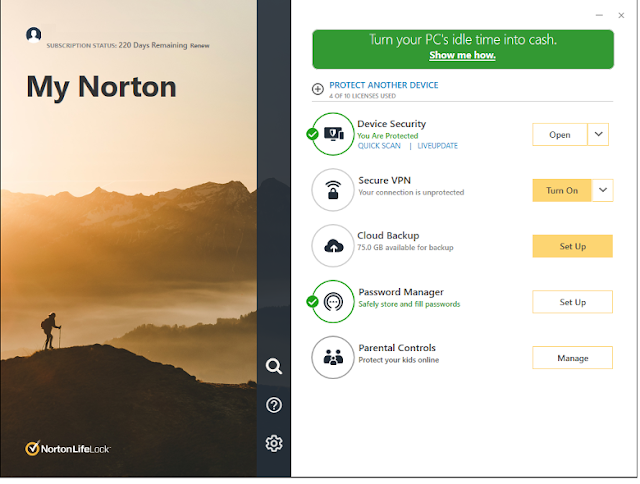Open the help question mark icon
The image size is (640, 484).
[x=273, y=405]
